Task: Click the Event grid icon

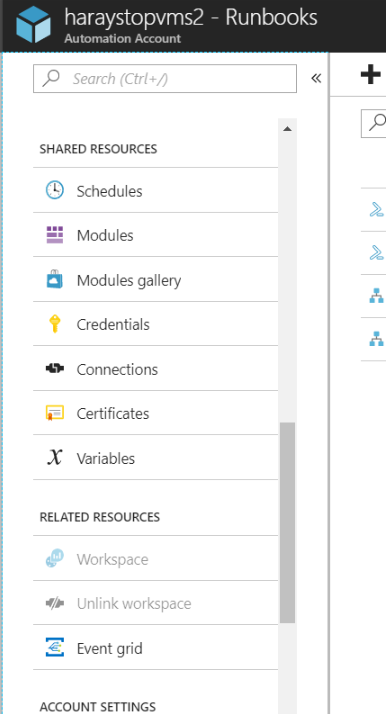Action: coord(55,647)
